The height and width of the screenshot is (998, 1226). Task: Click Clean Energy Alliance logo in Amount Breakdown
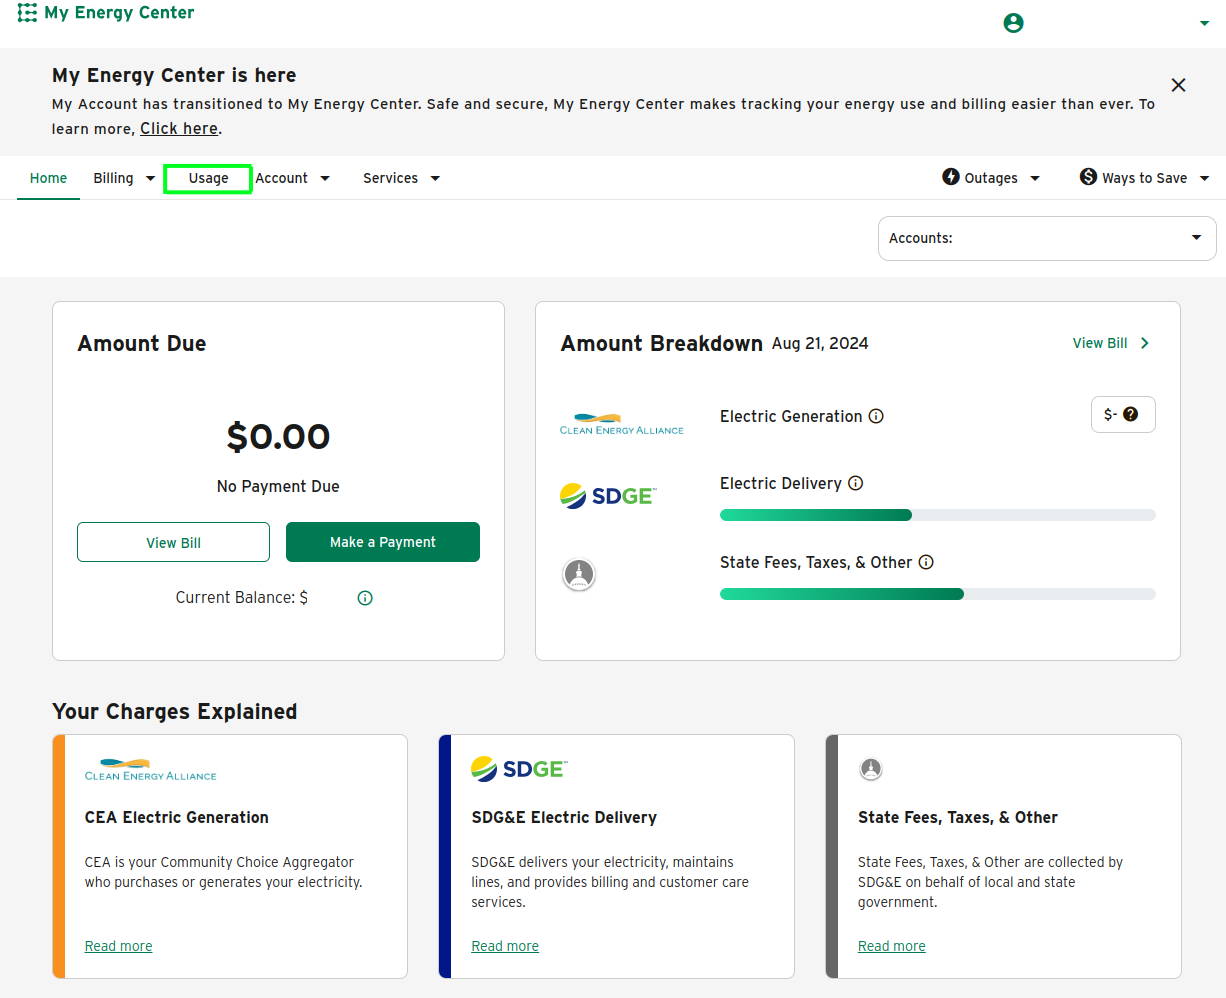coord(622,424)
